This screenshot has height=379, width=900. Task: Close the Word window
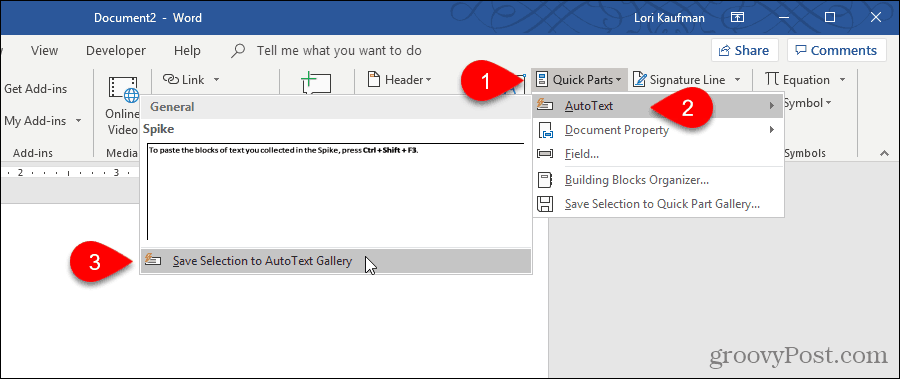tap(875, 18)
